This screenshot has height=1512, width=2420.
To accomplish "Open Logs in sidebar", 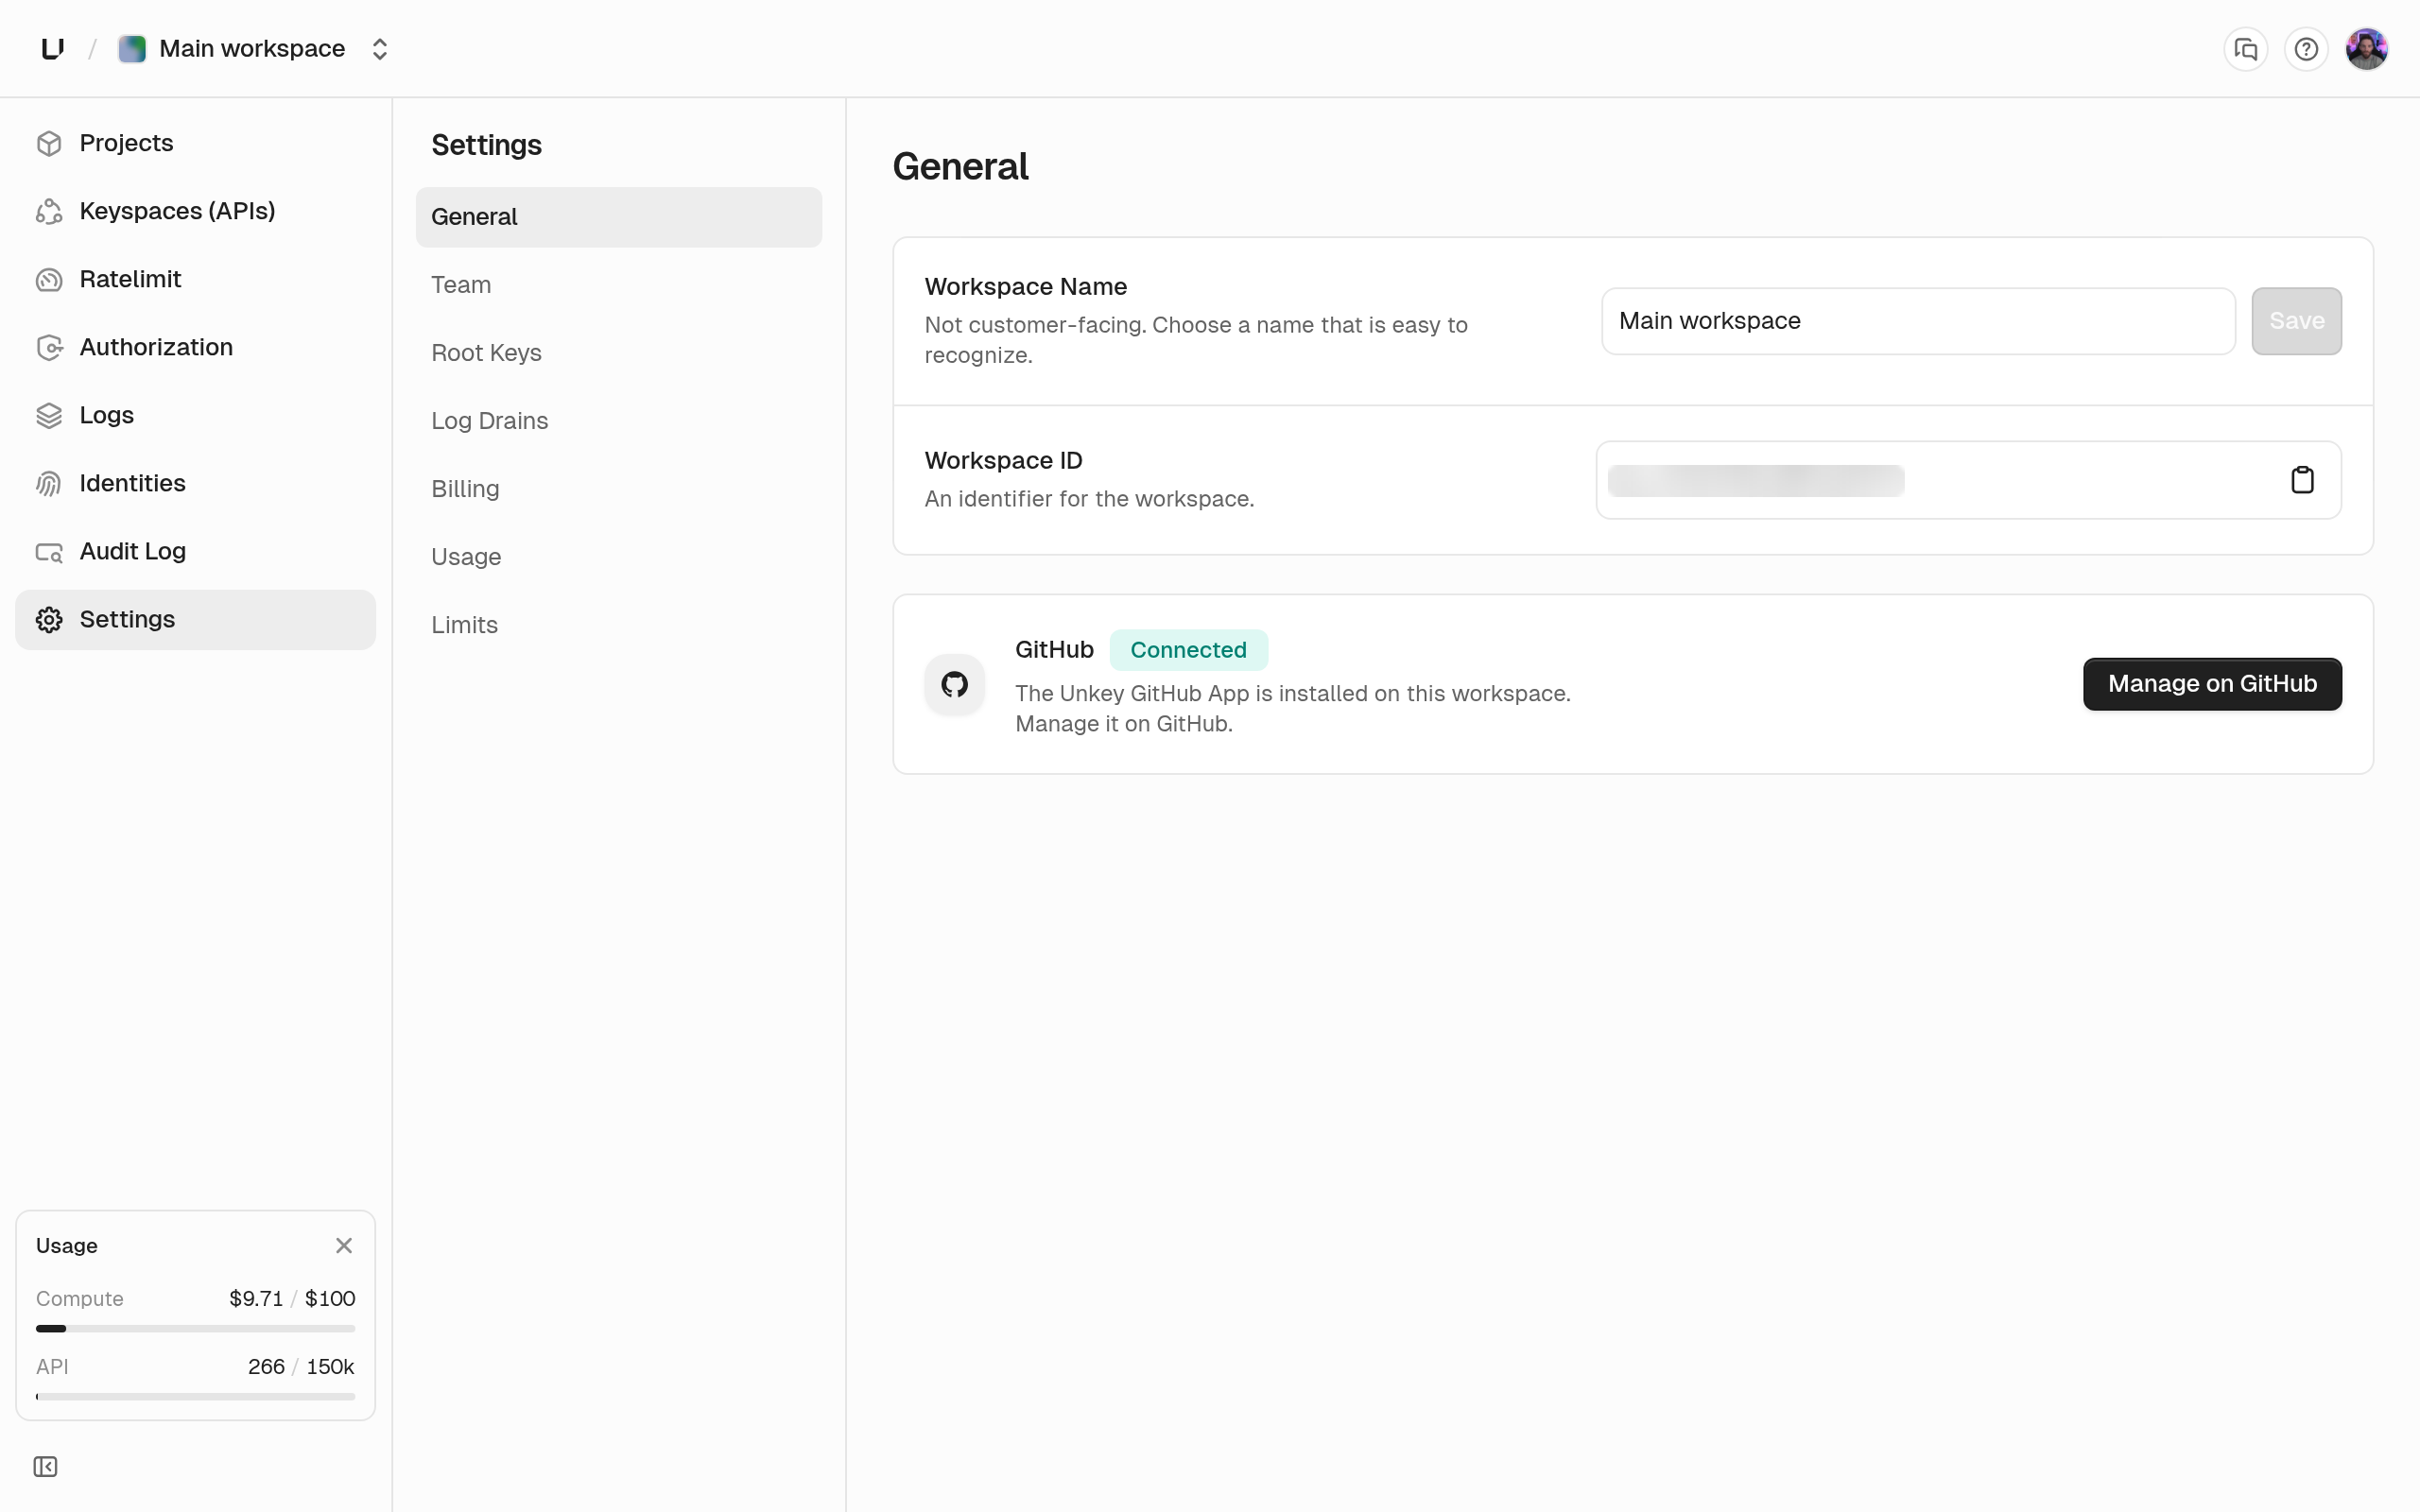I will pos(195,415).
